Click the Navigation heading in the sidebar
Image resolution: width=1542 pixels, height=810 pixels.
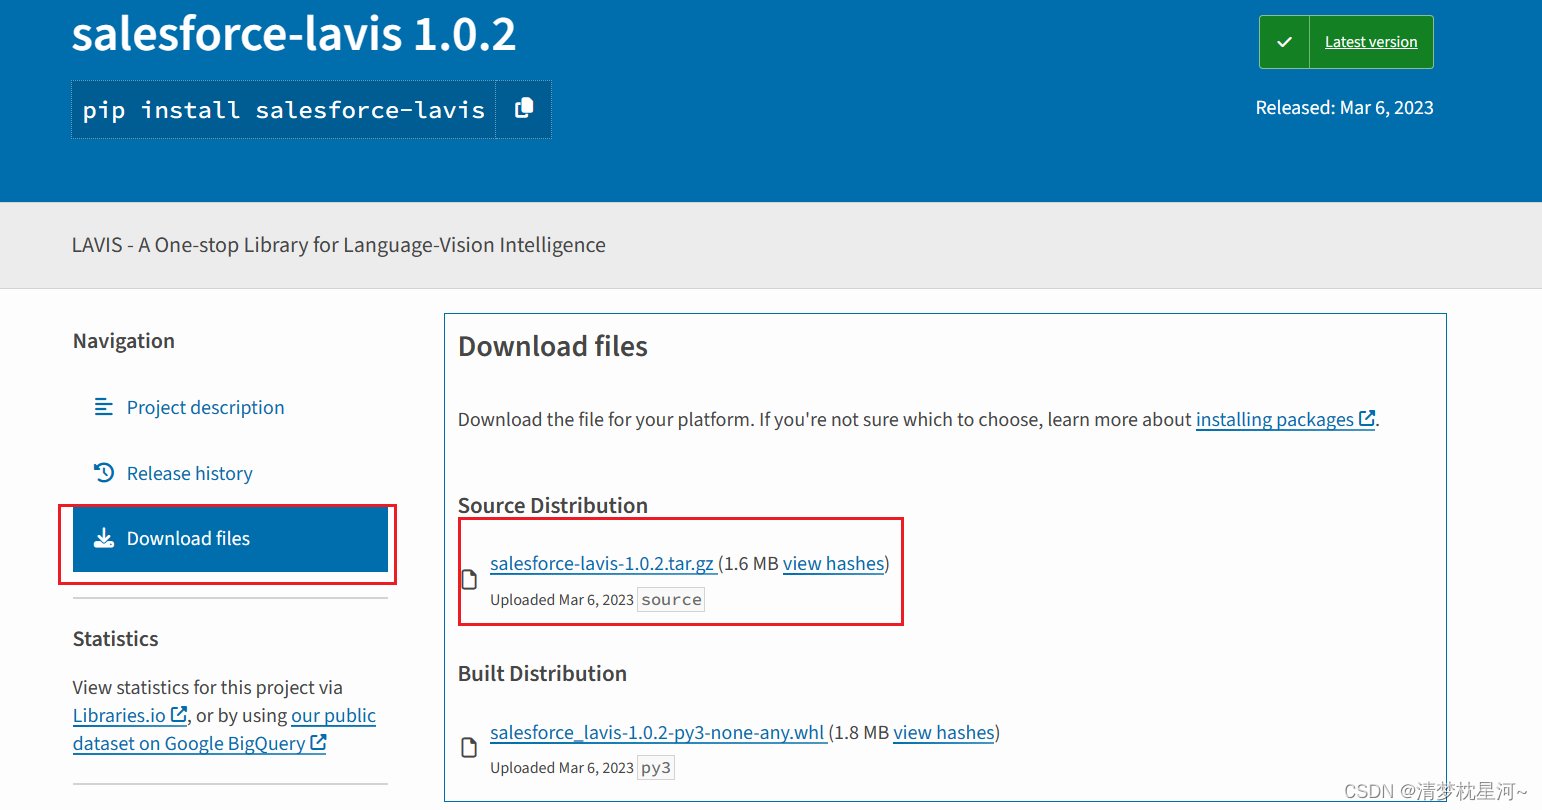click(x=124, y=341)
